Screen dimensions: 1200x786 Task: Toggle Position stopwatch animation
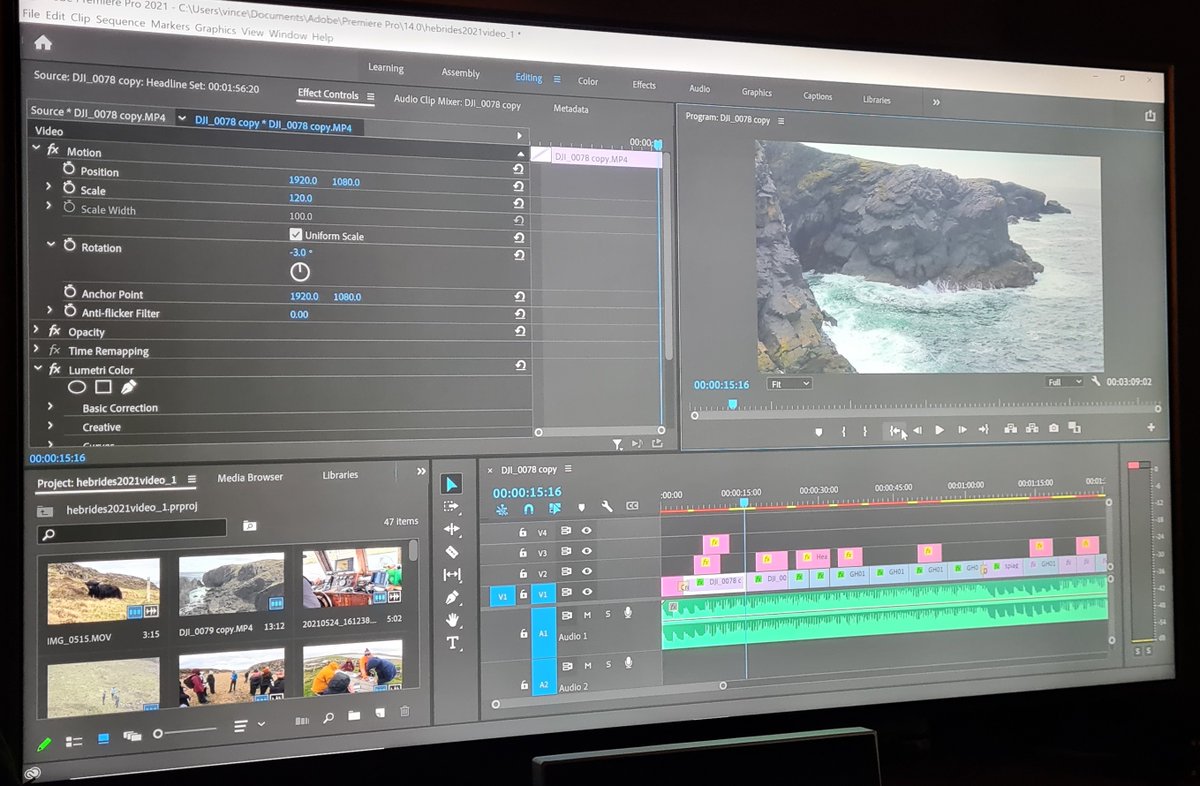(x=69, y=170)
